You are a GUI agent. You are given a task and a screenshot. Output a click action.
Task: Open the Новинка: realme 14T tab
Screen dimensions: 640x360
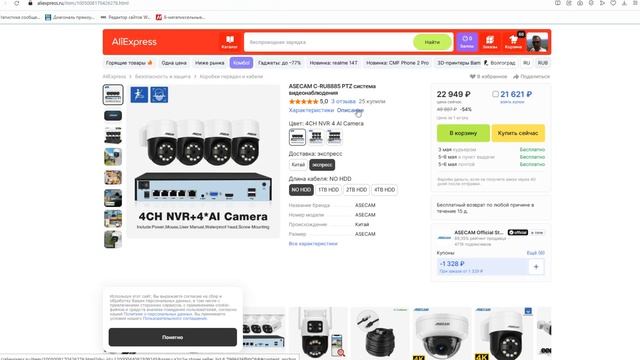coord(333,63)
